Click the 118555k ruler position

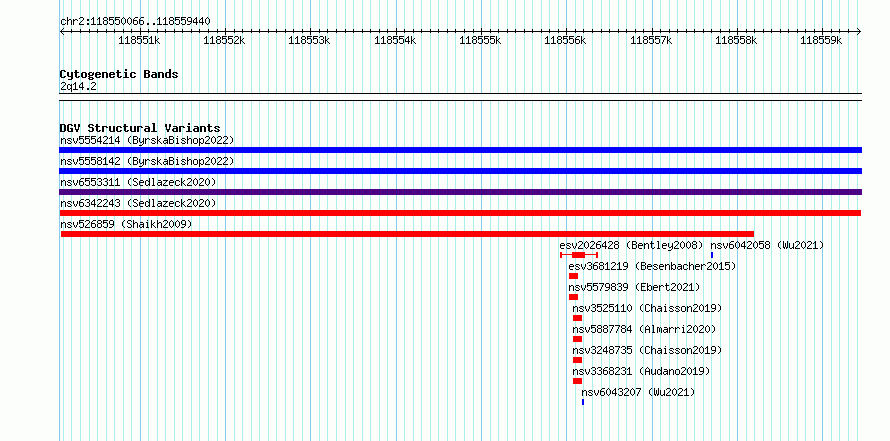[480, 40]
